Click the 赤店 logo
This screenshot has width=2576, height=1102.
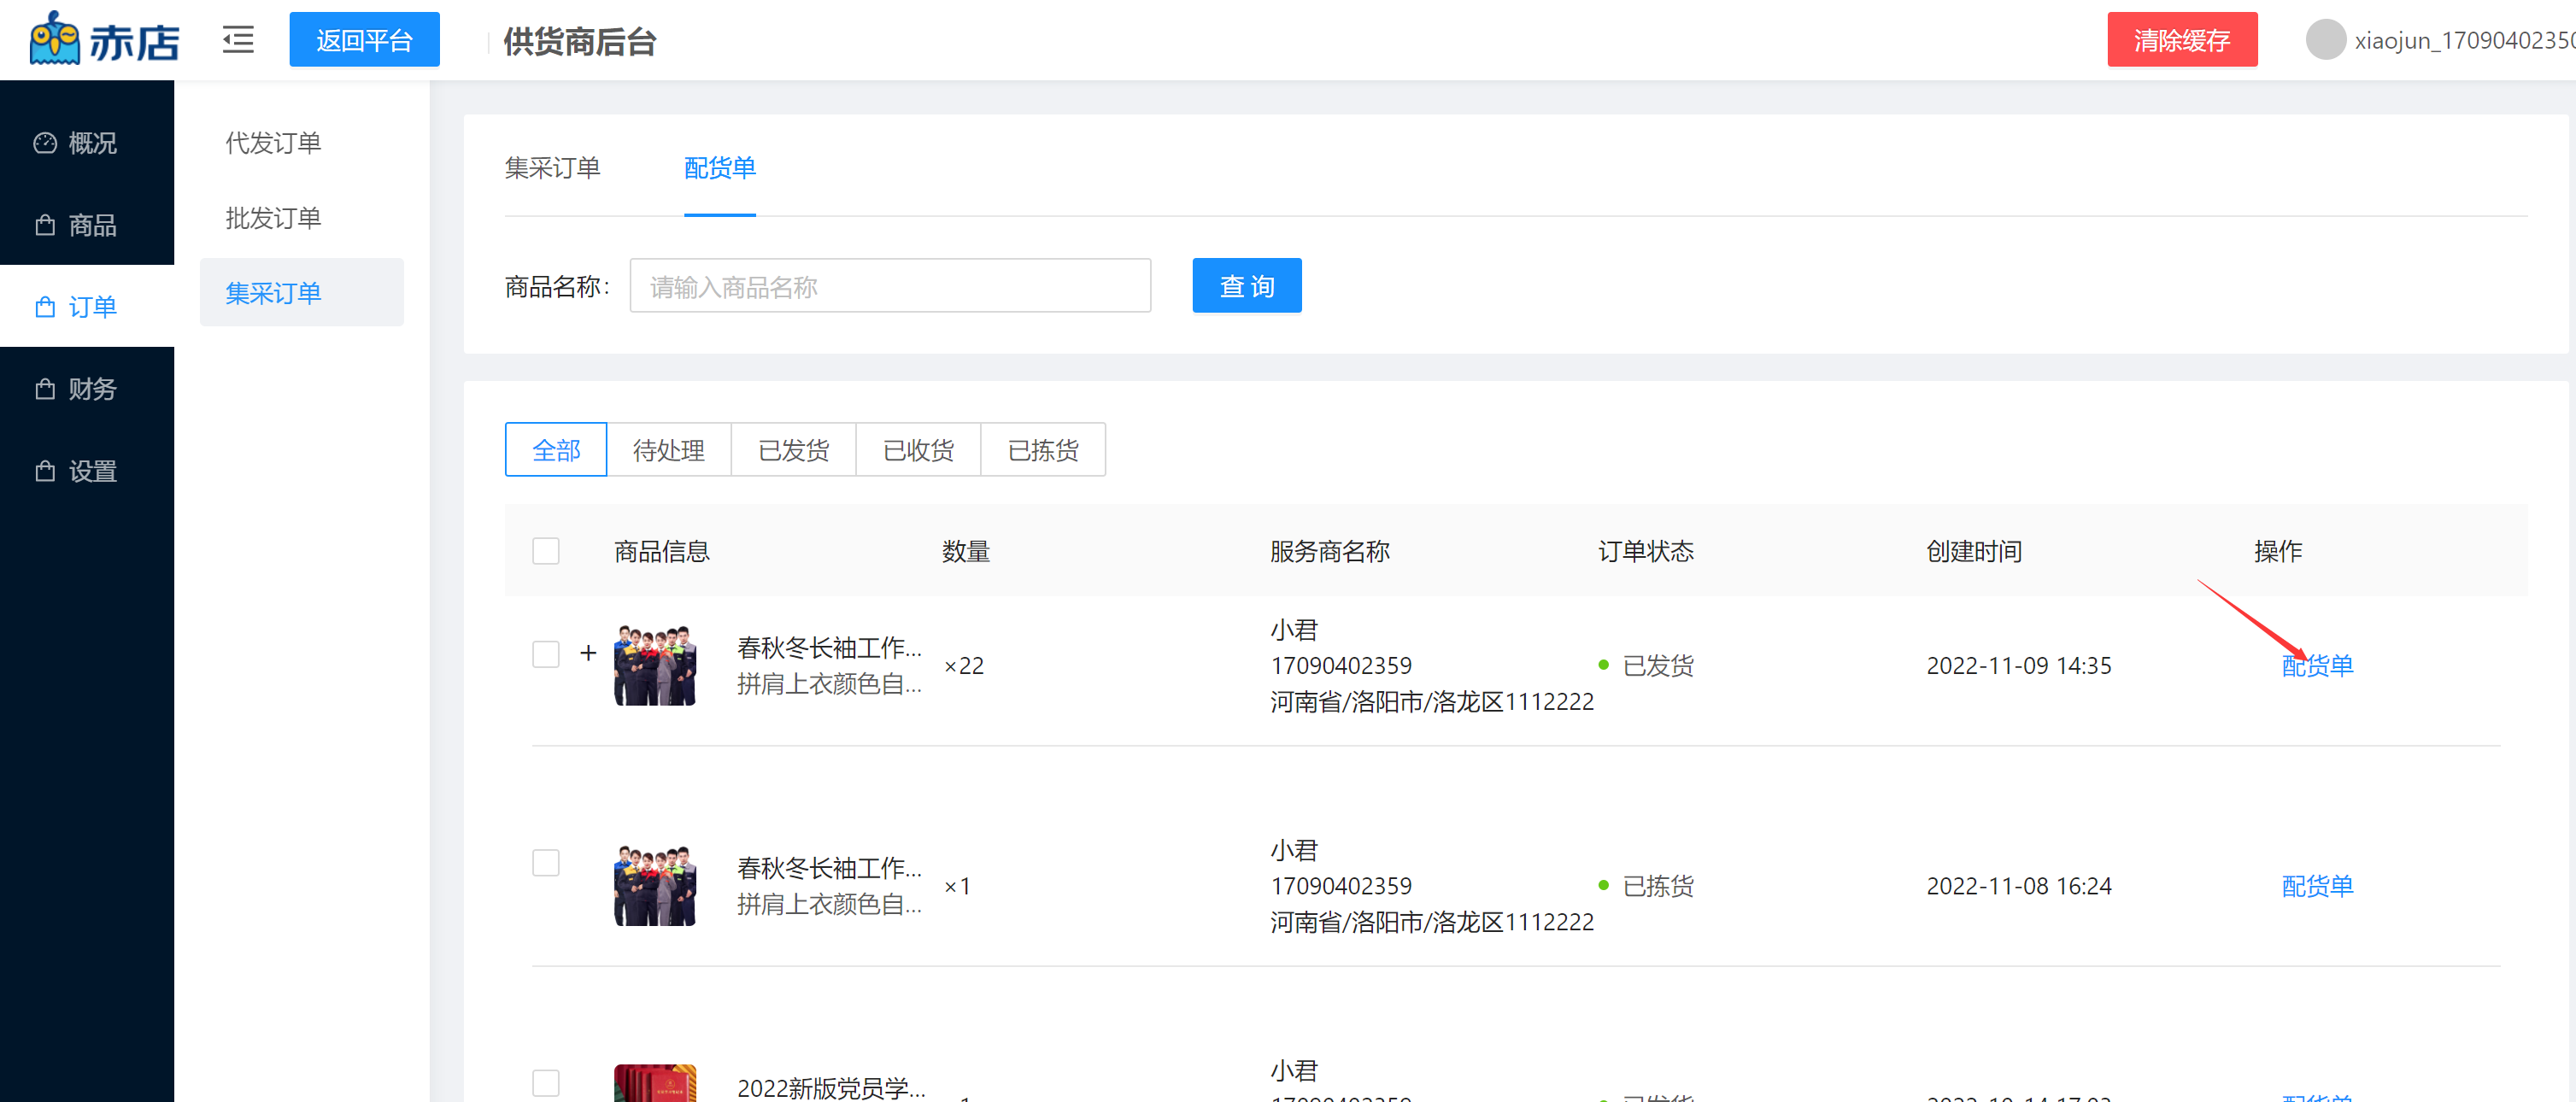coord(104,40)
